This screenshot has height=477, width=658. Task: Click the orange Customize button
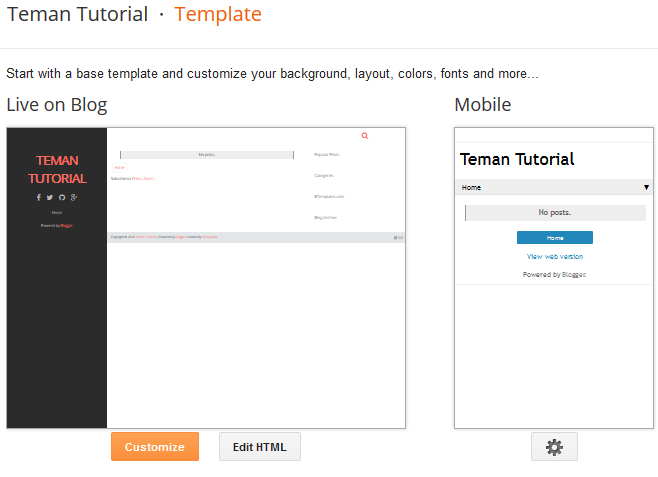click(155, 447)
